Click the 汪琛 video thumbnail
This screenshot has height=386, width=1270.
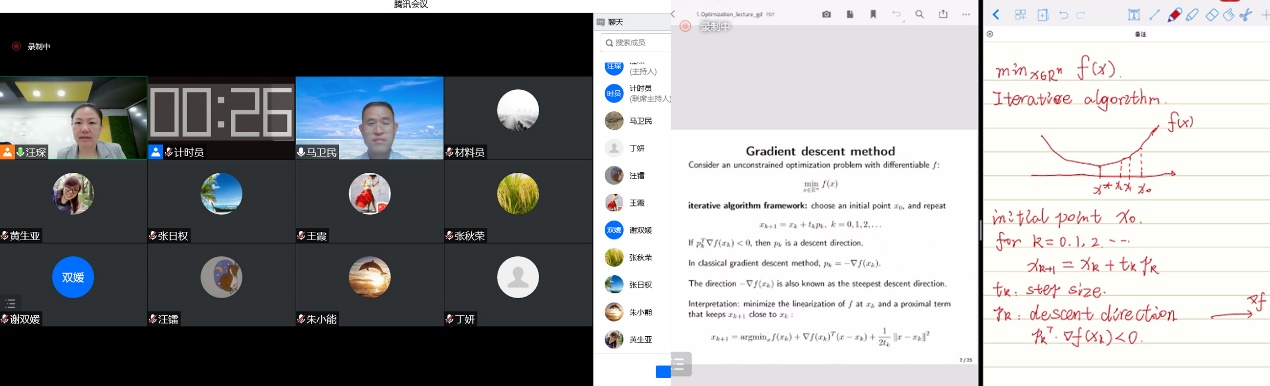tap(74, 118)
